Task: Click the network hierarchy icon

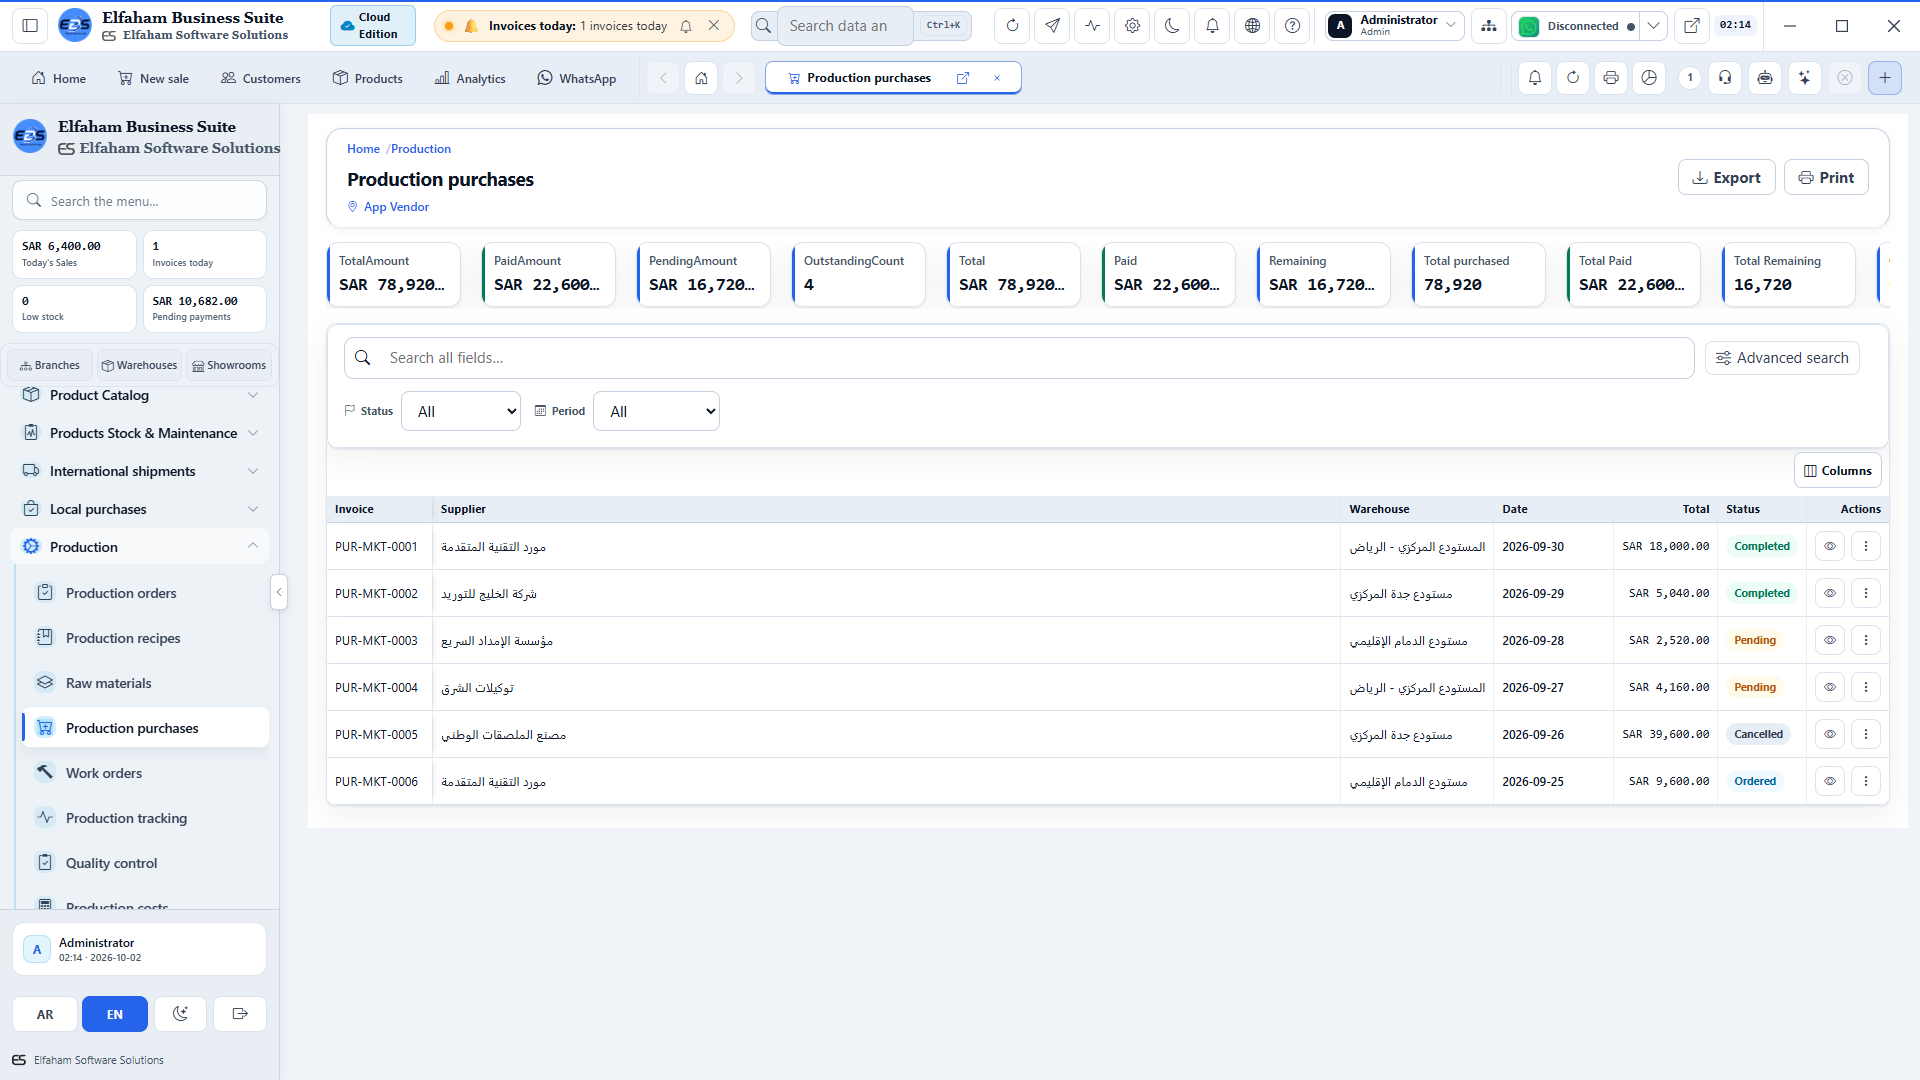Action: point(1489,26)
